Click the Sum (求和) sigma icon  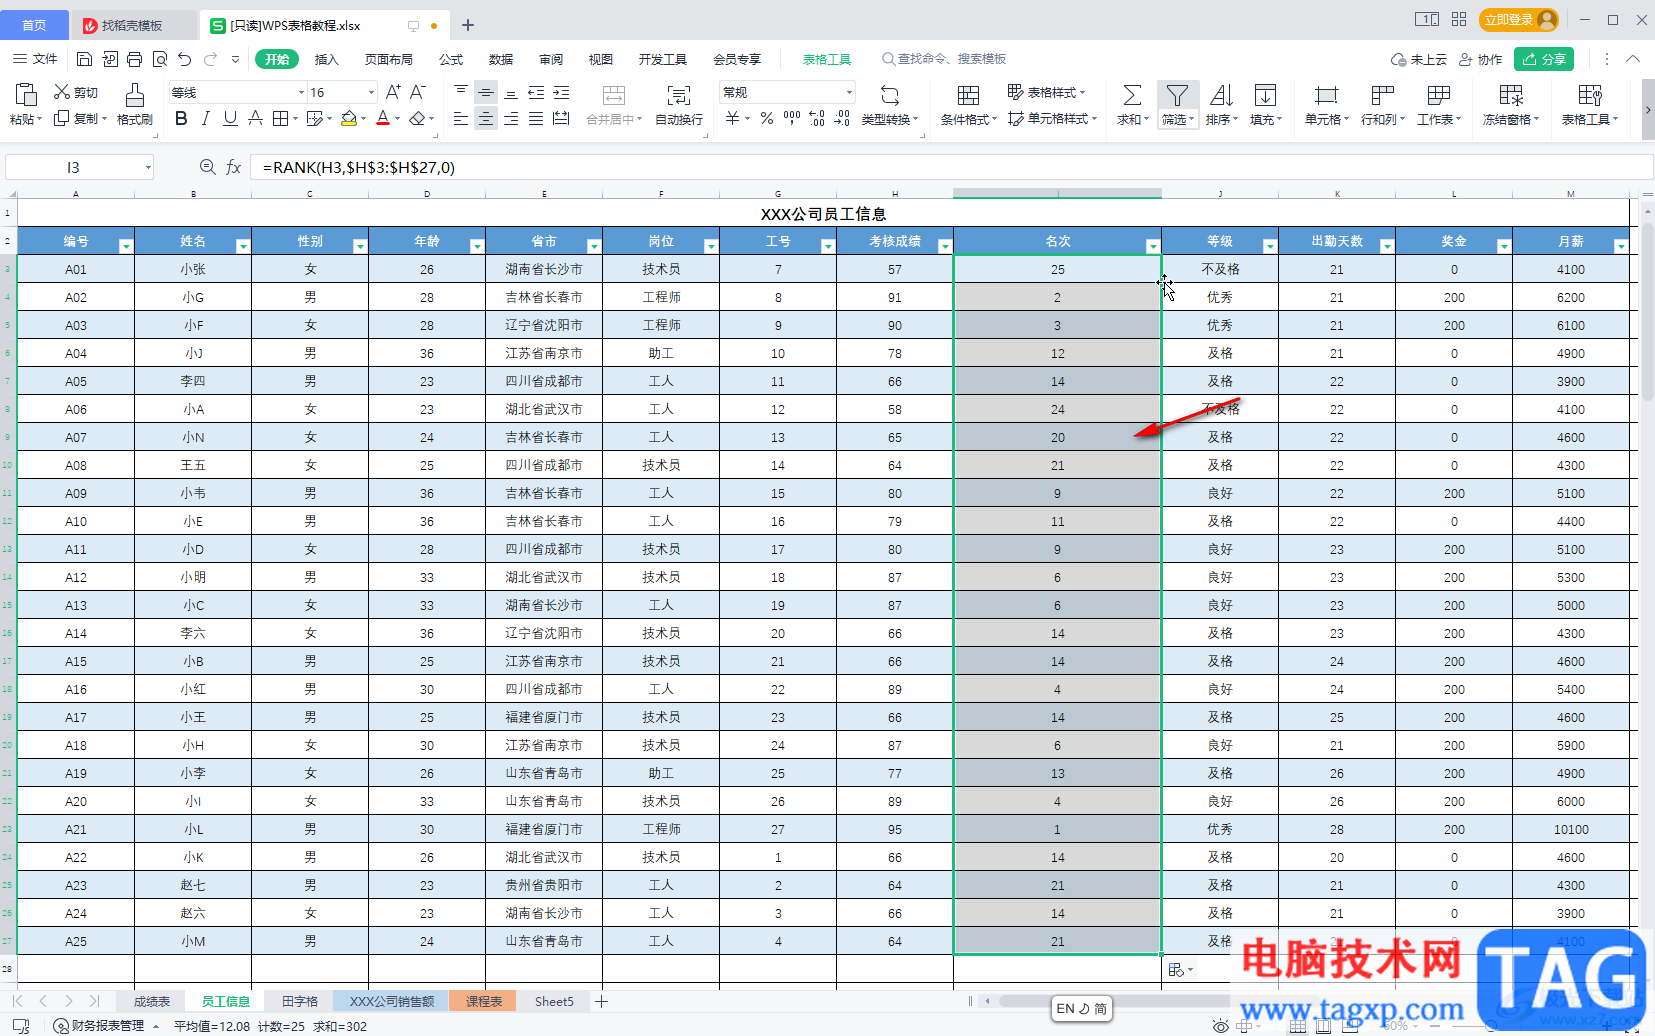(x=1132, y=95)
